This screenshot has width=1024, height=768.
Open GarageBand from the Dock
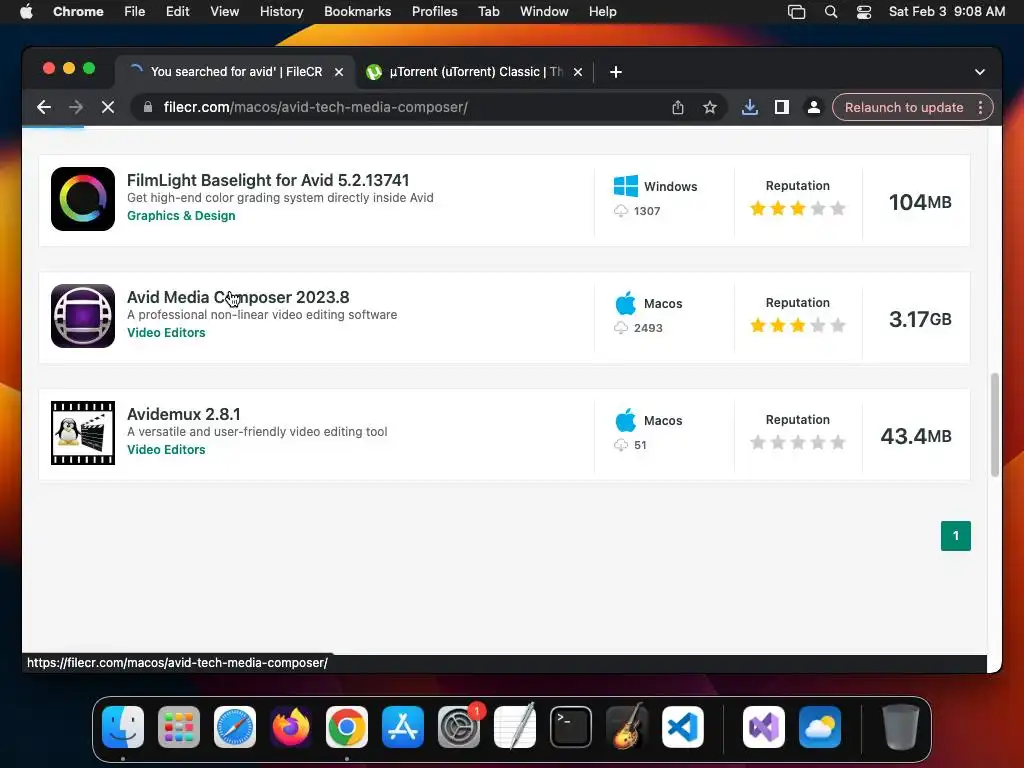(x=627, y=727)
